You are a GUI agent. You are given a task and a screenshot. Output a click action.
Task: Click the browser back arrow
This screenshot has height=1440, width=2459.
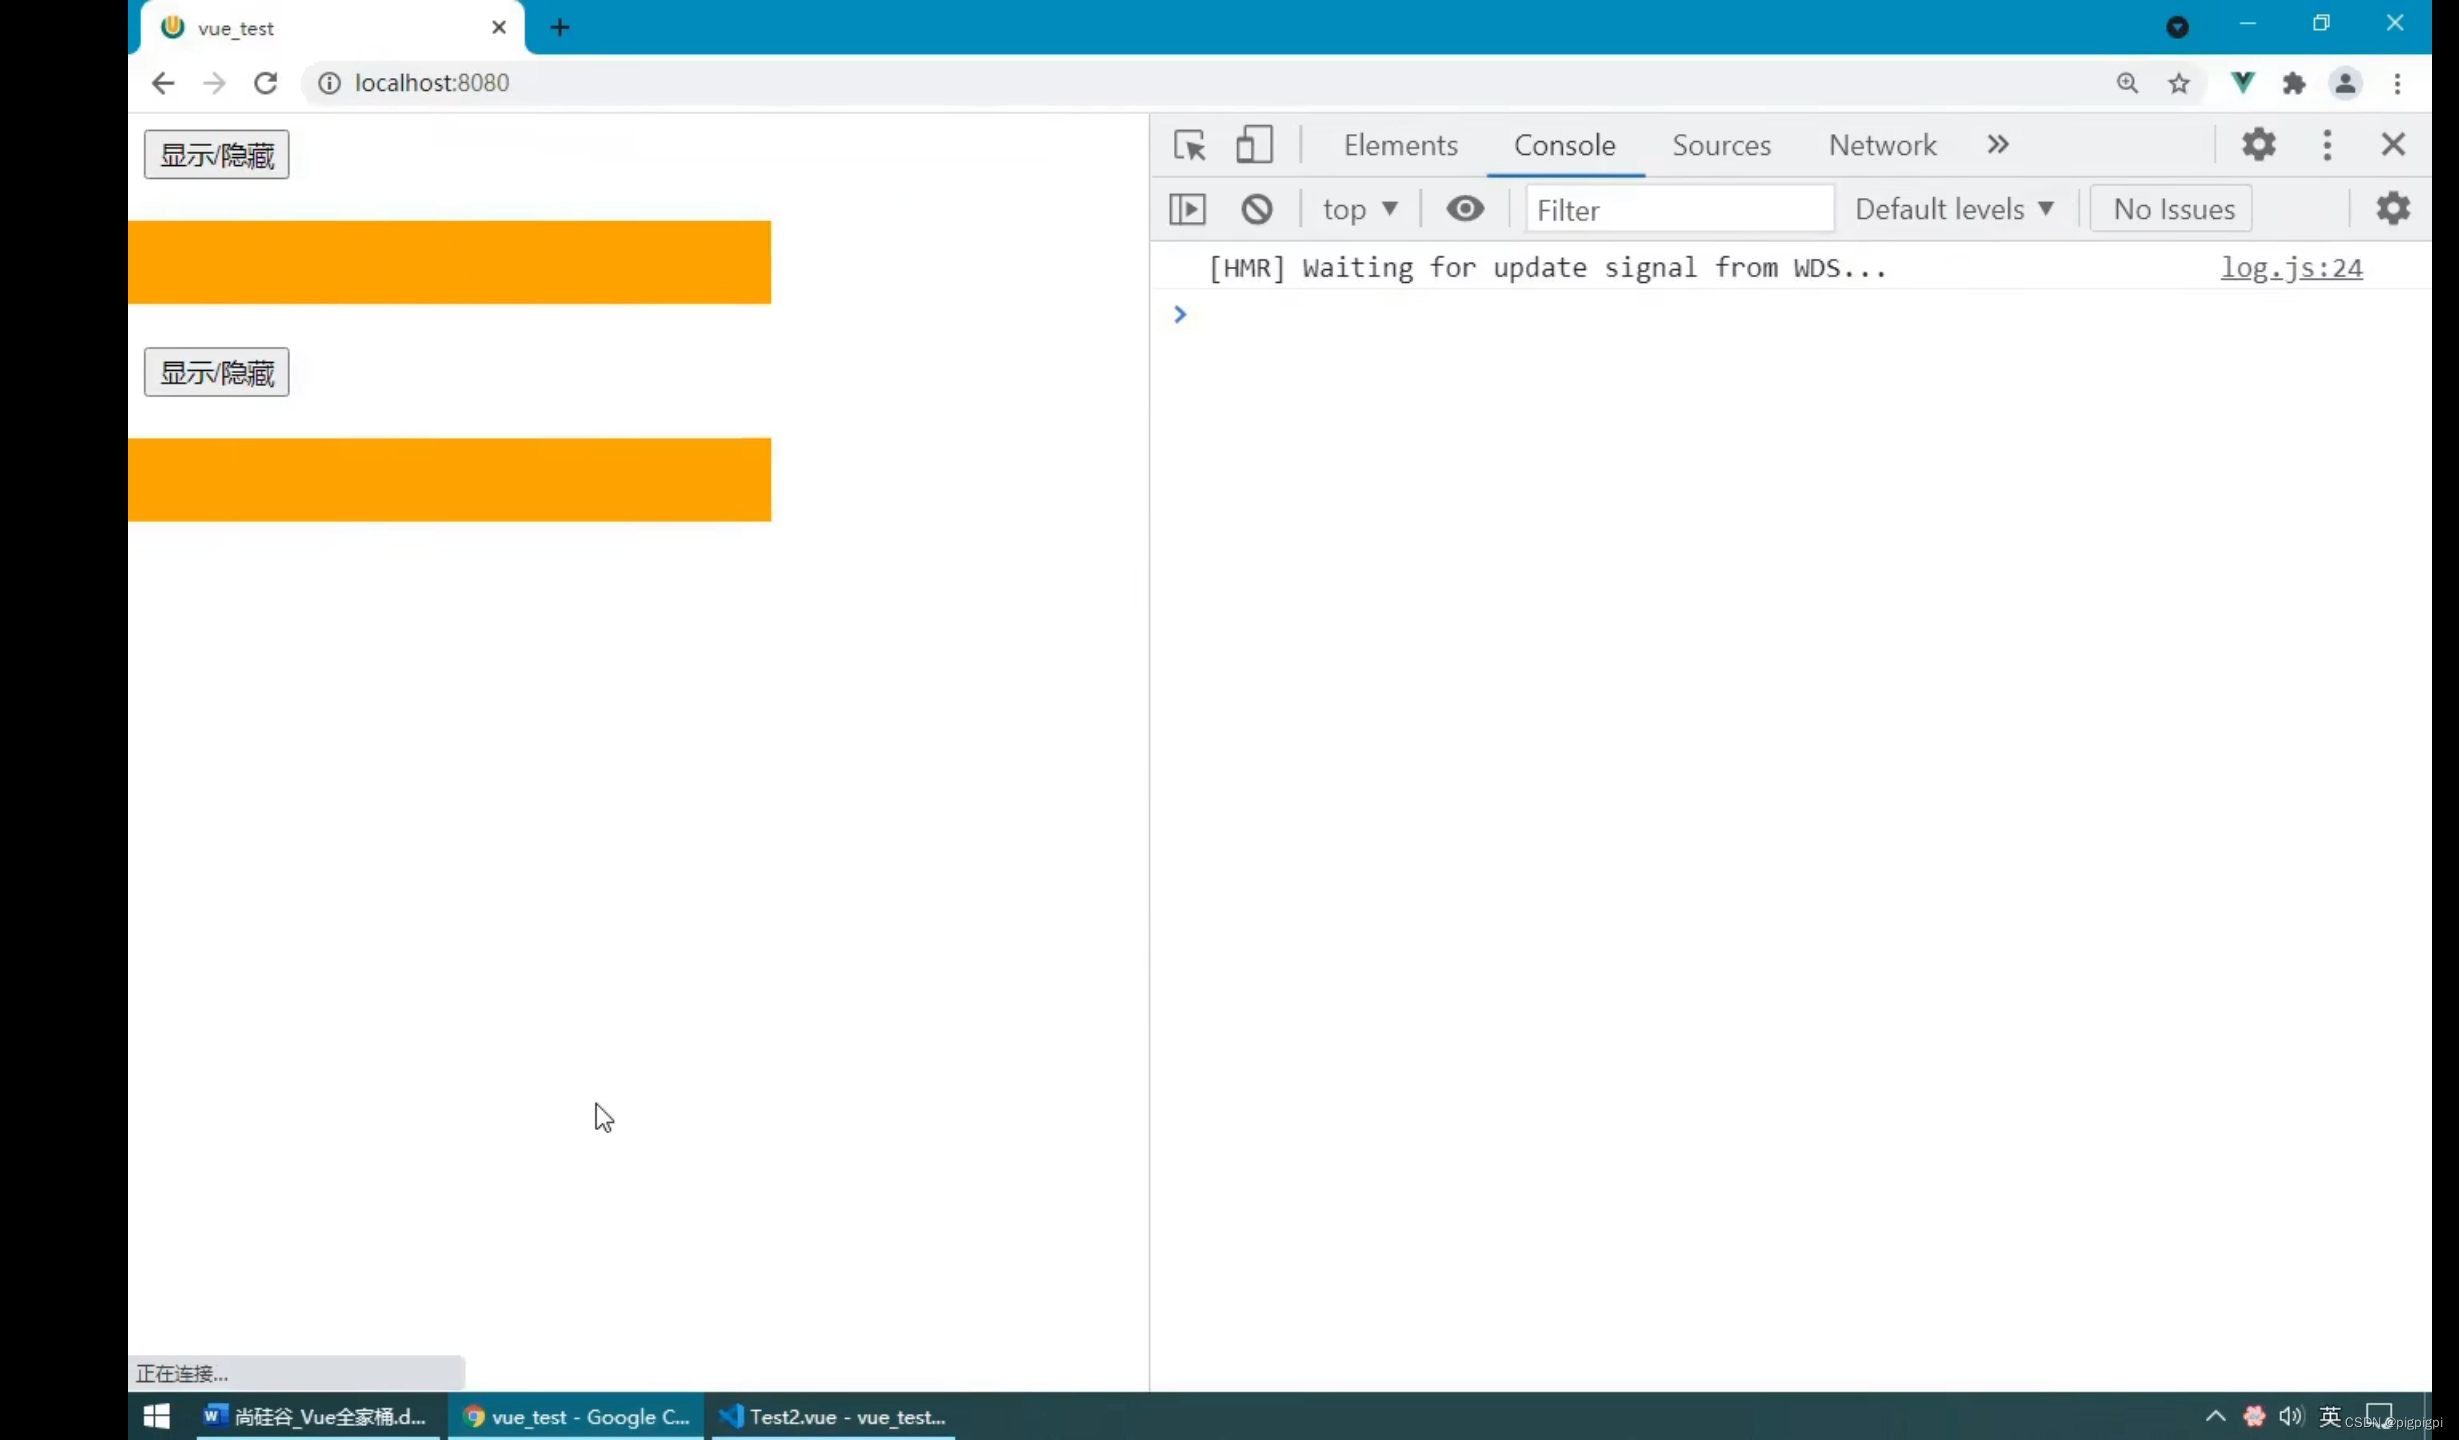tap(162, 83)
